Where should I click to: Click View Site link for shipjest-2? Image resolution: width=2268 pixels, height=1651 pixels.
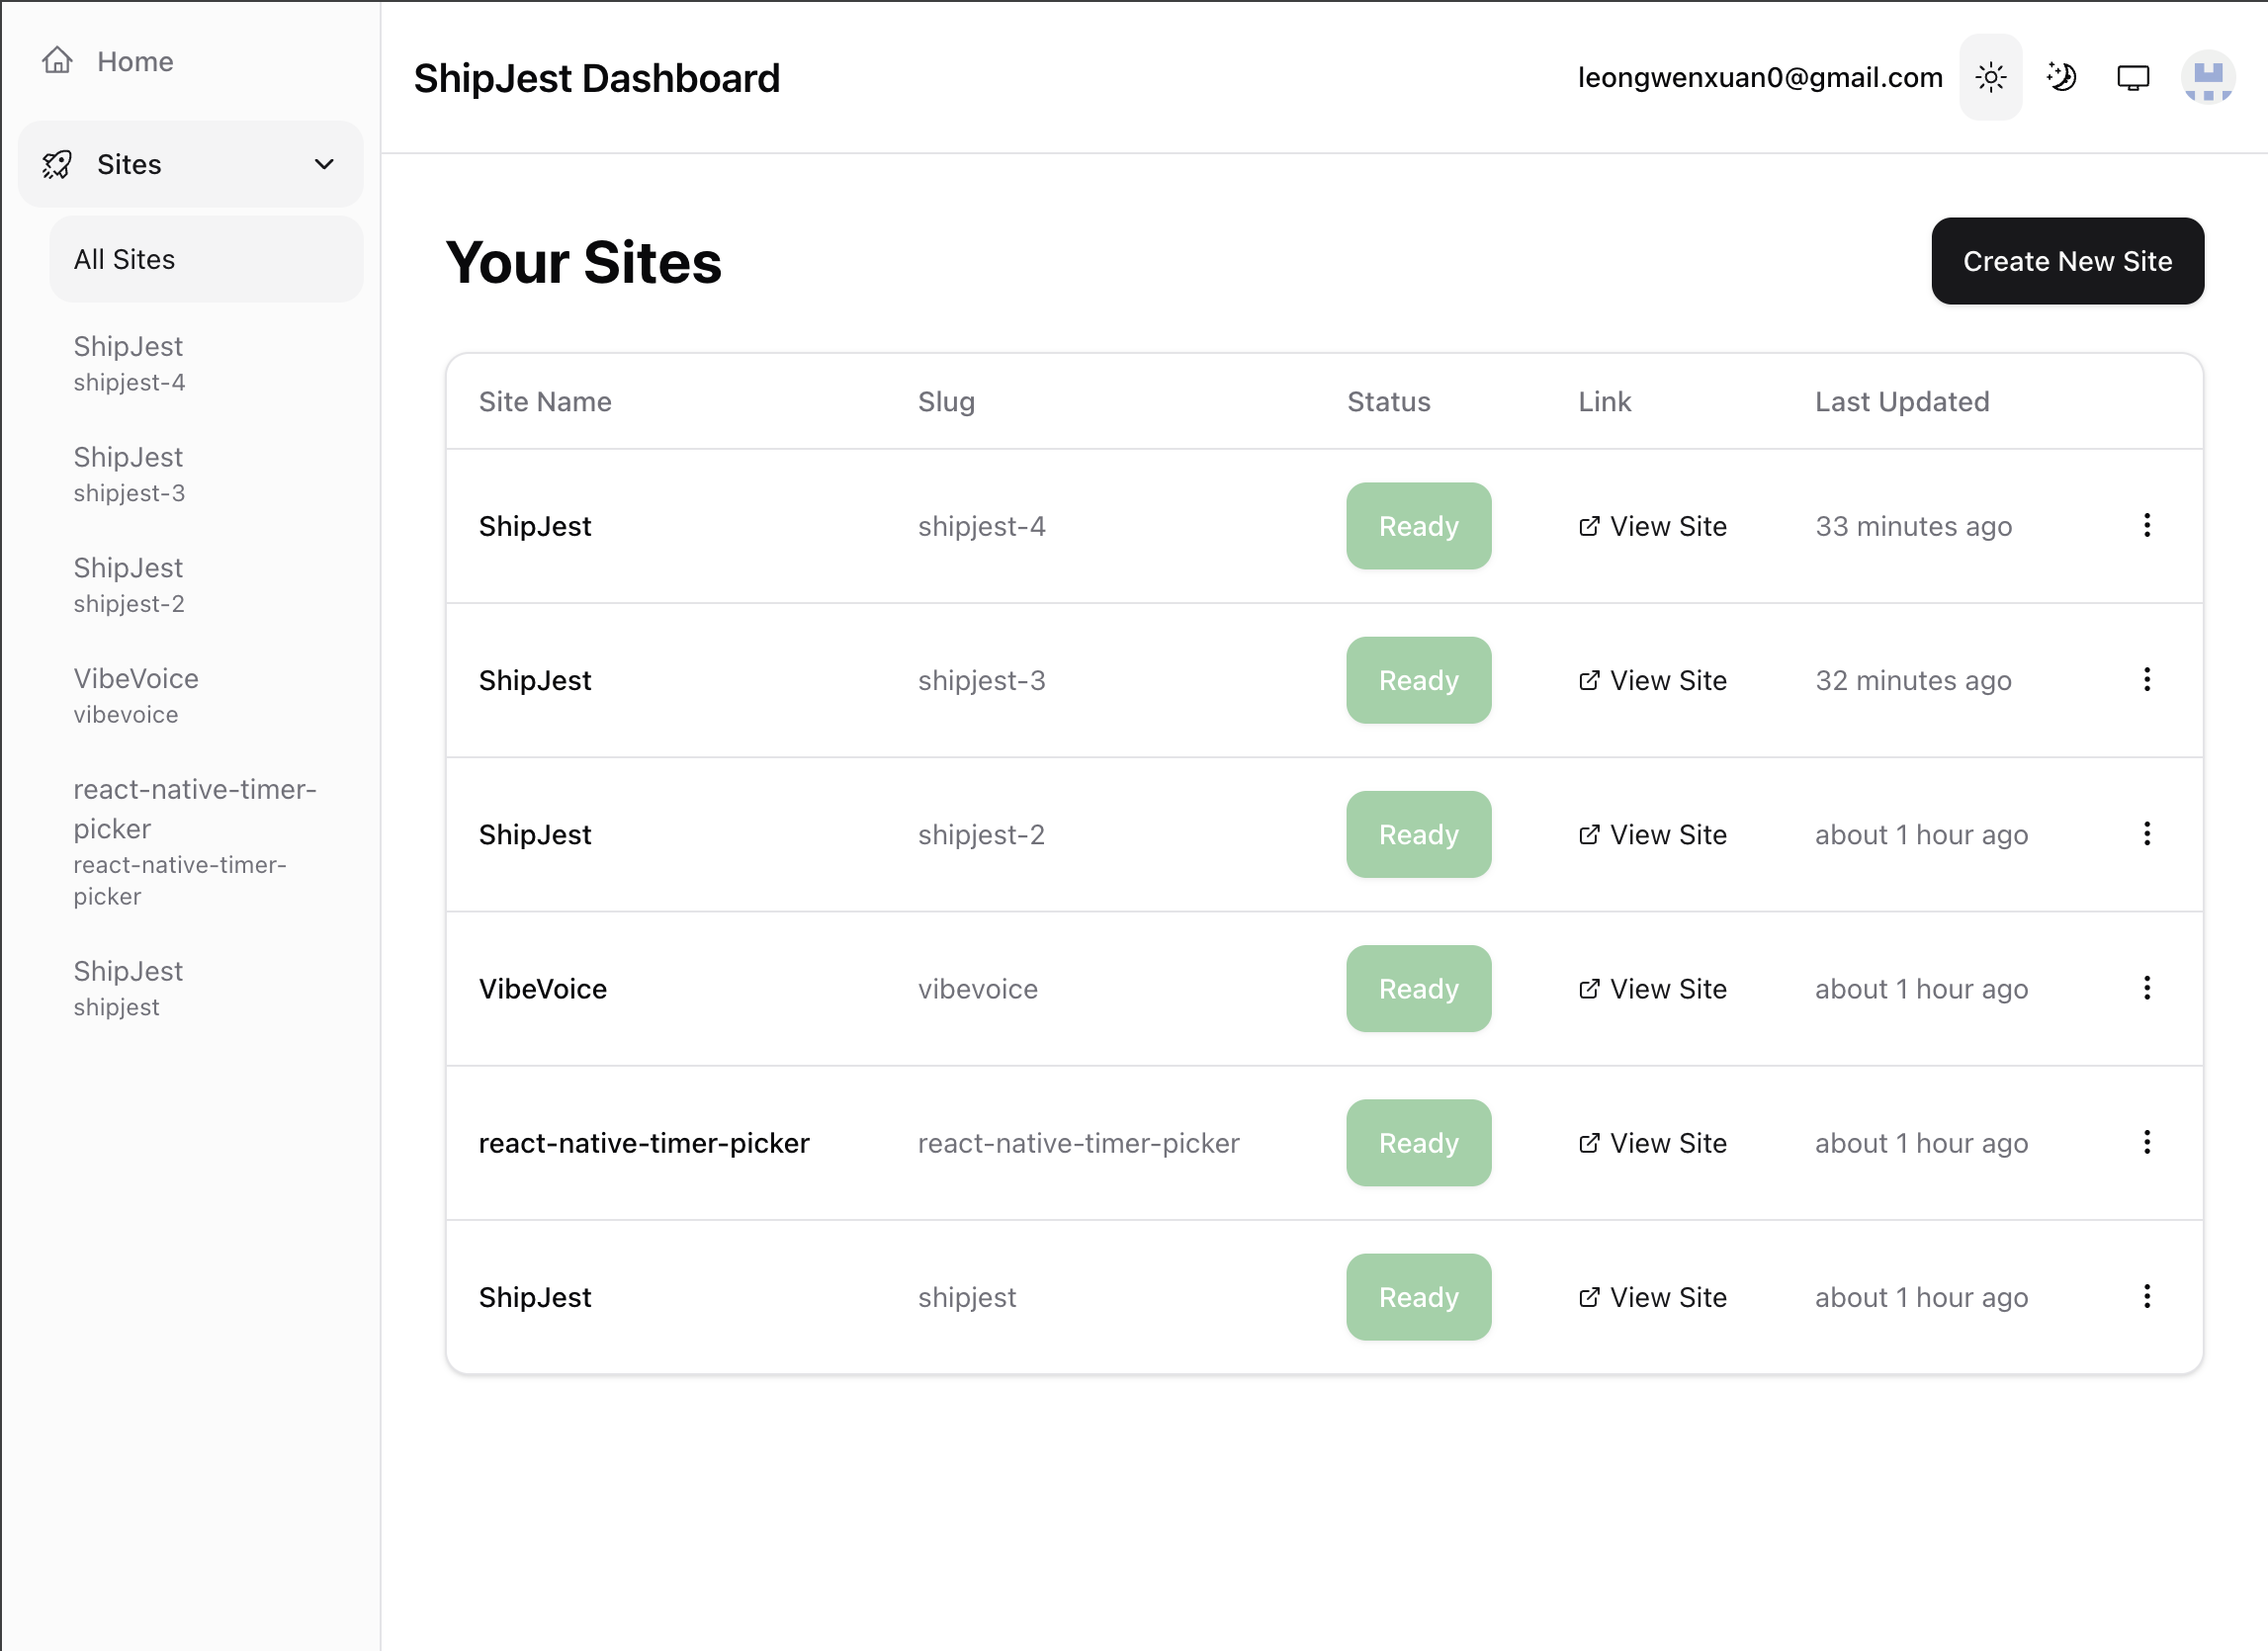coord(1667,835)
